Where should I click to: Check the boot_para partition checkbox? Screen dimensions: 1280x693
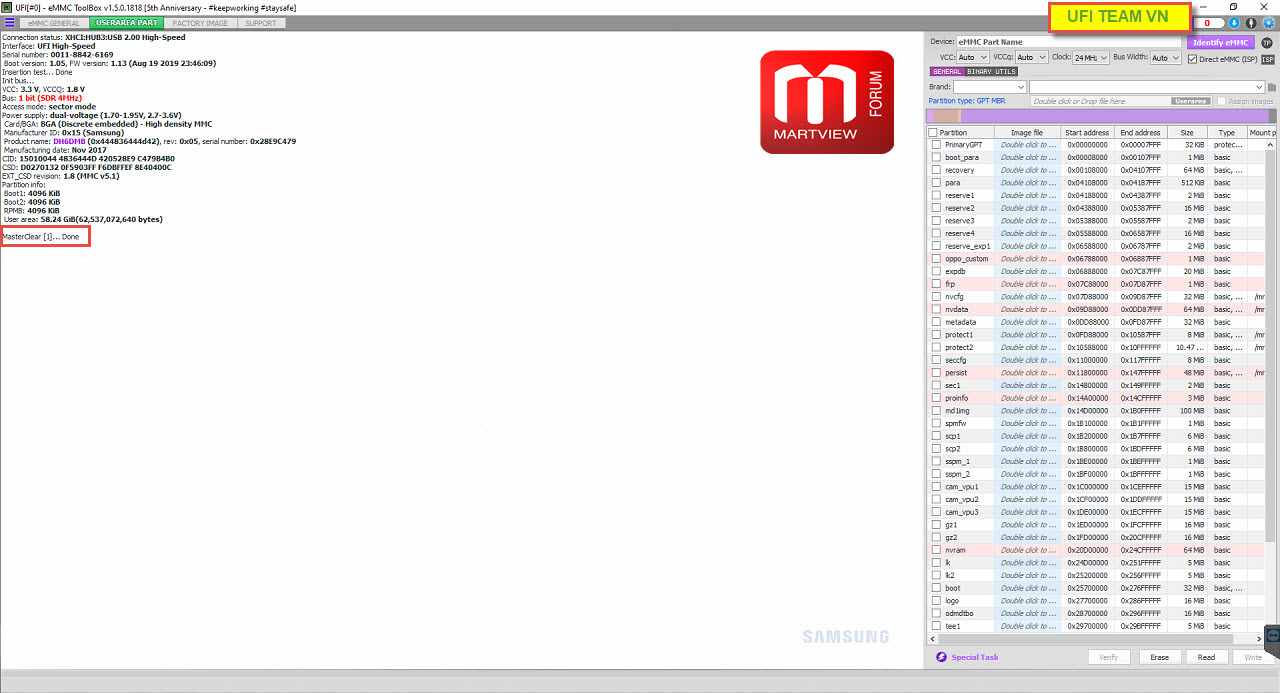[x=936, y=157]
